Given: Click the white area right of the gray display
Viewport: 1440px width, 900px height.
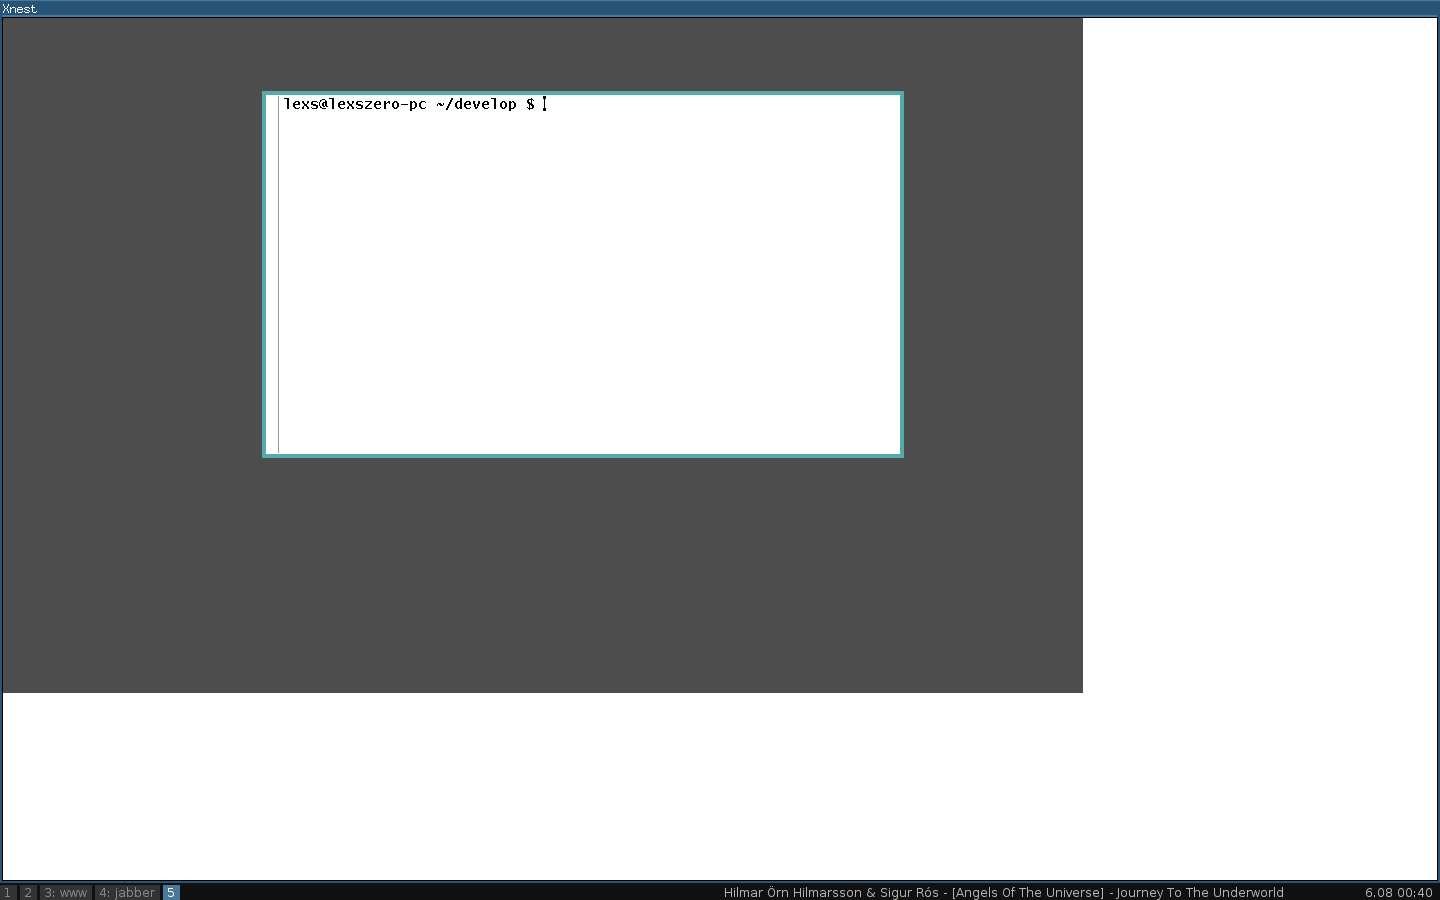Looking at the screenshot, I should click(x=1260, y=350).
